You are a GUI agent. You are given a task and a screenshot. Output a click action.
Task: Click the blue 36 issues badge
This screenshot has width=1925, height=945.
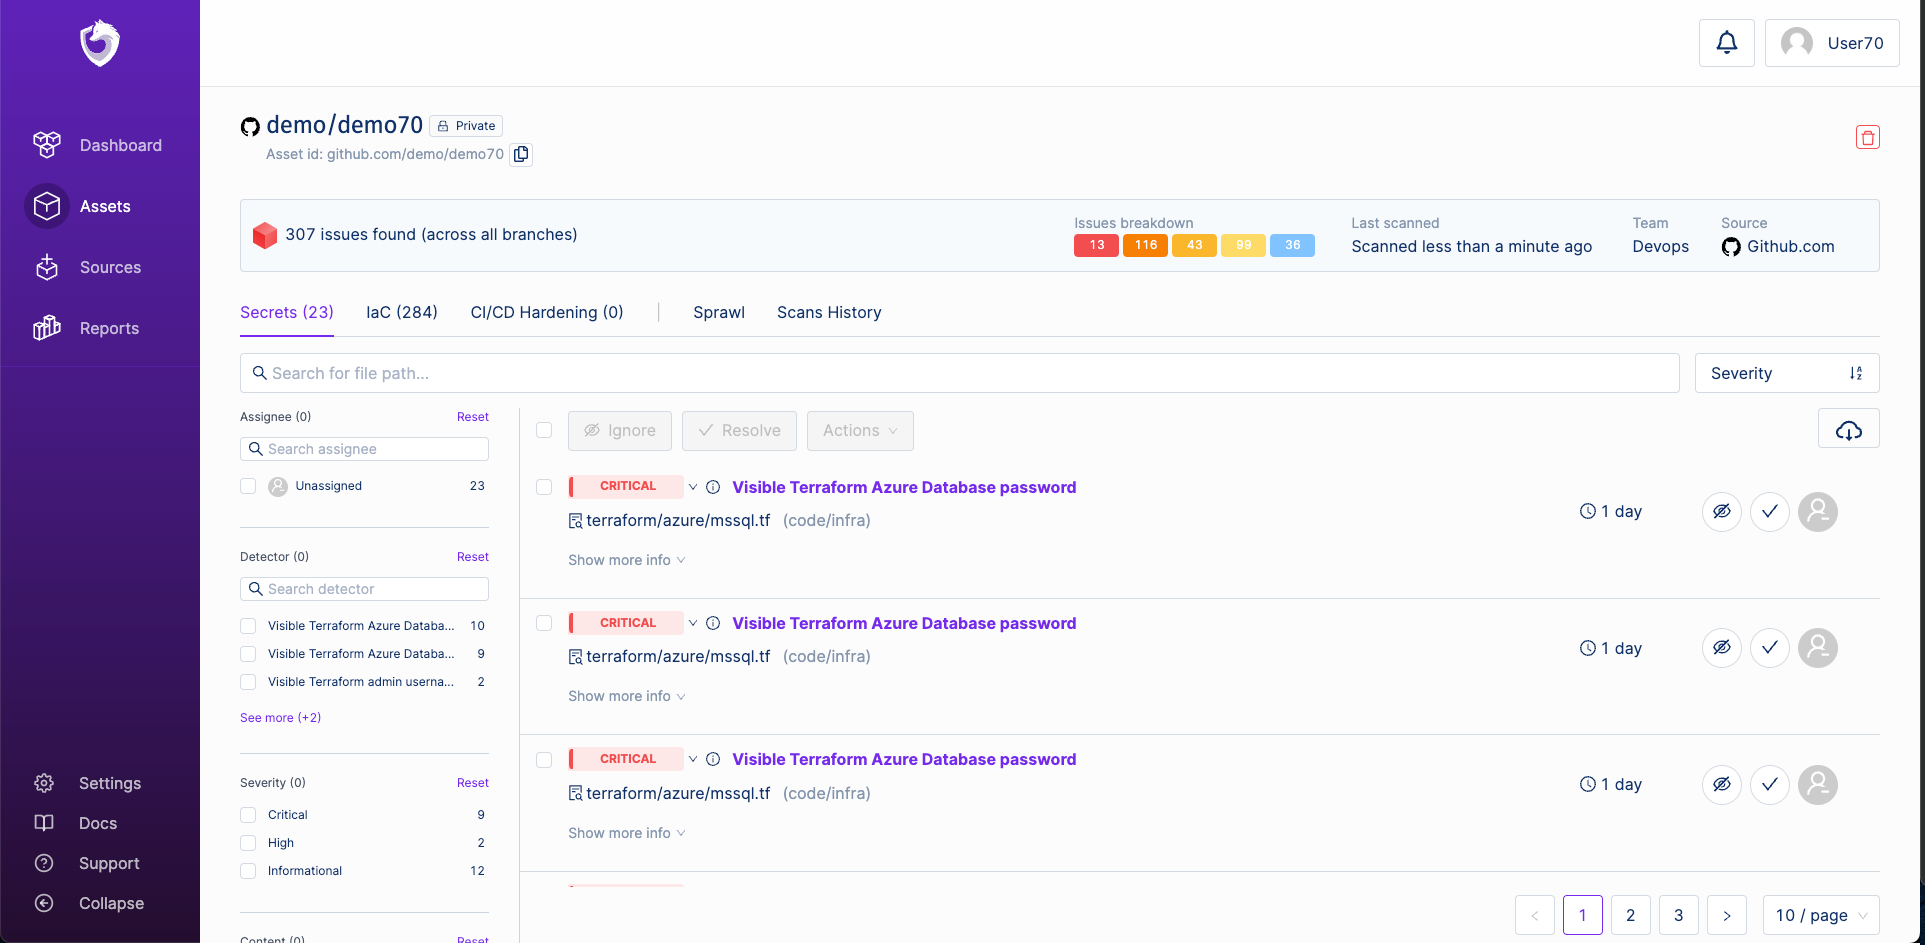click(x=1293, y=245)
